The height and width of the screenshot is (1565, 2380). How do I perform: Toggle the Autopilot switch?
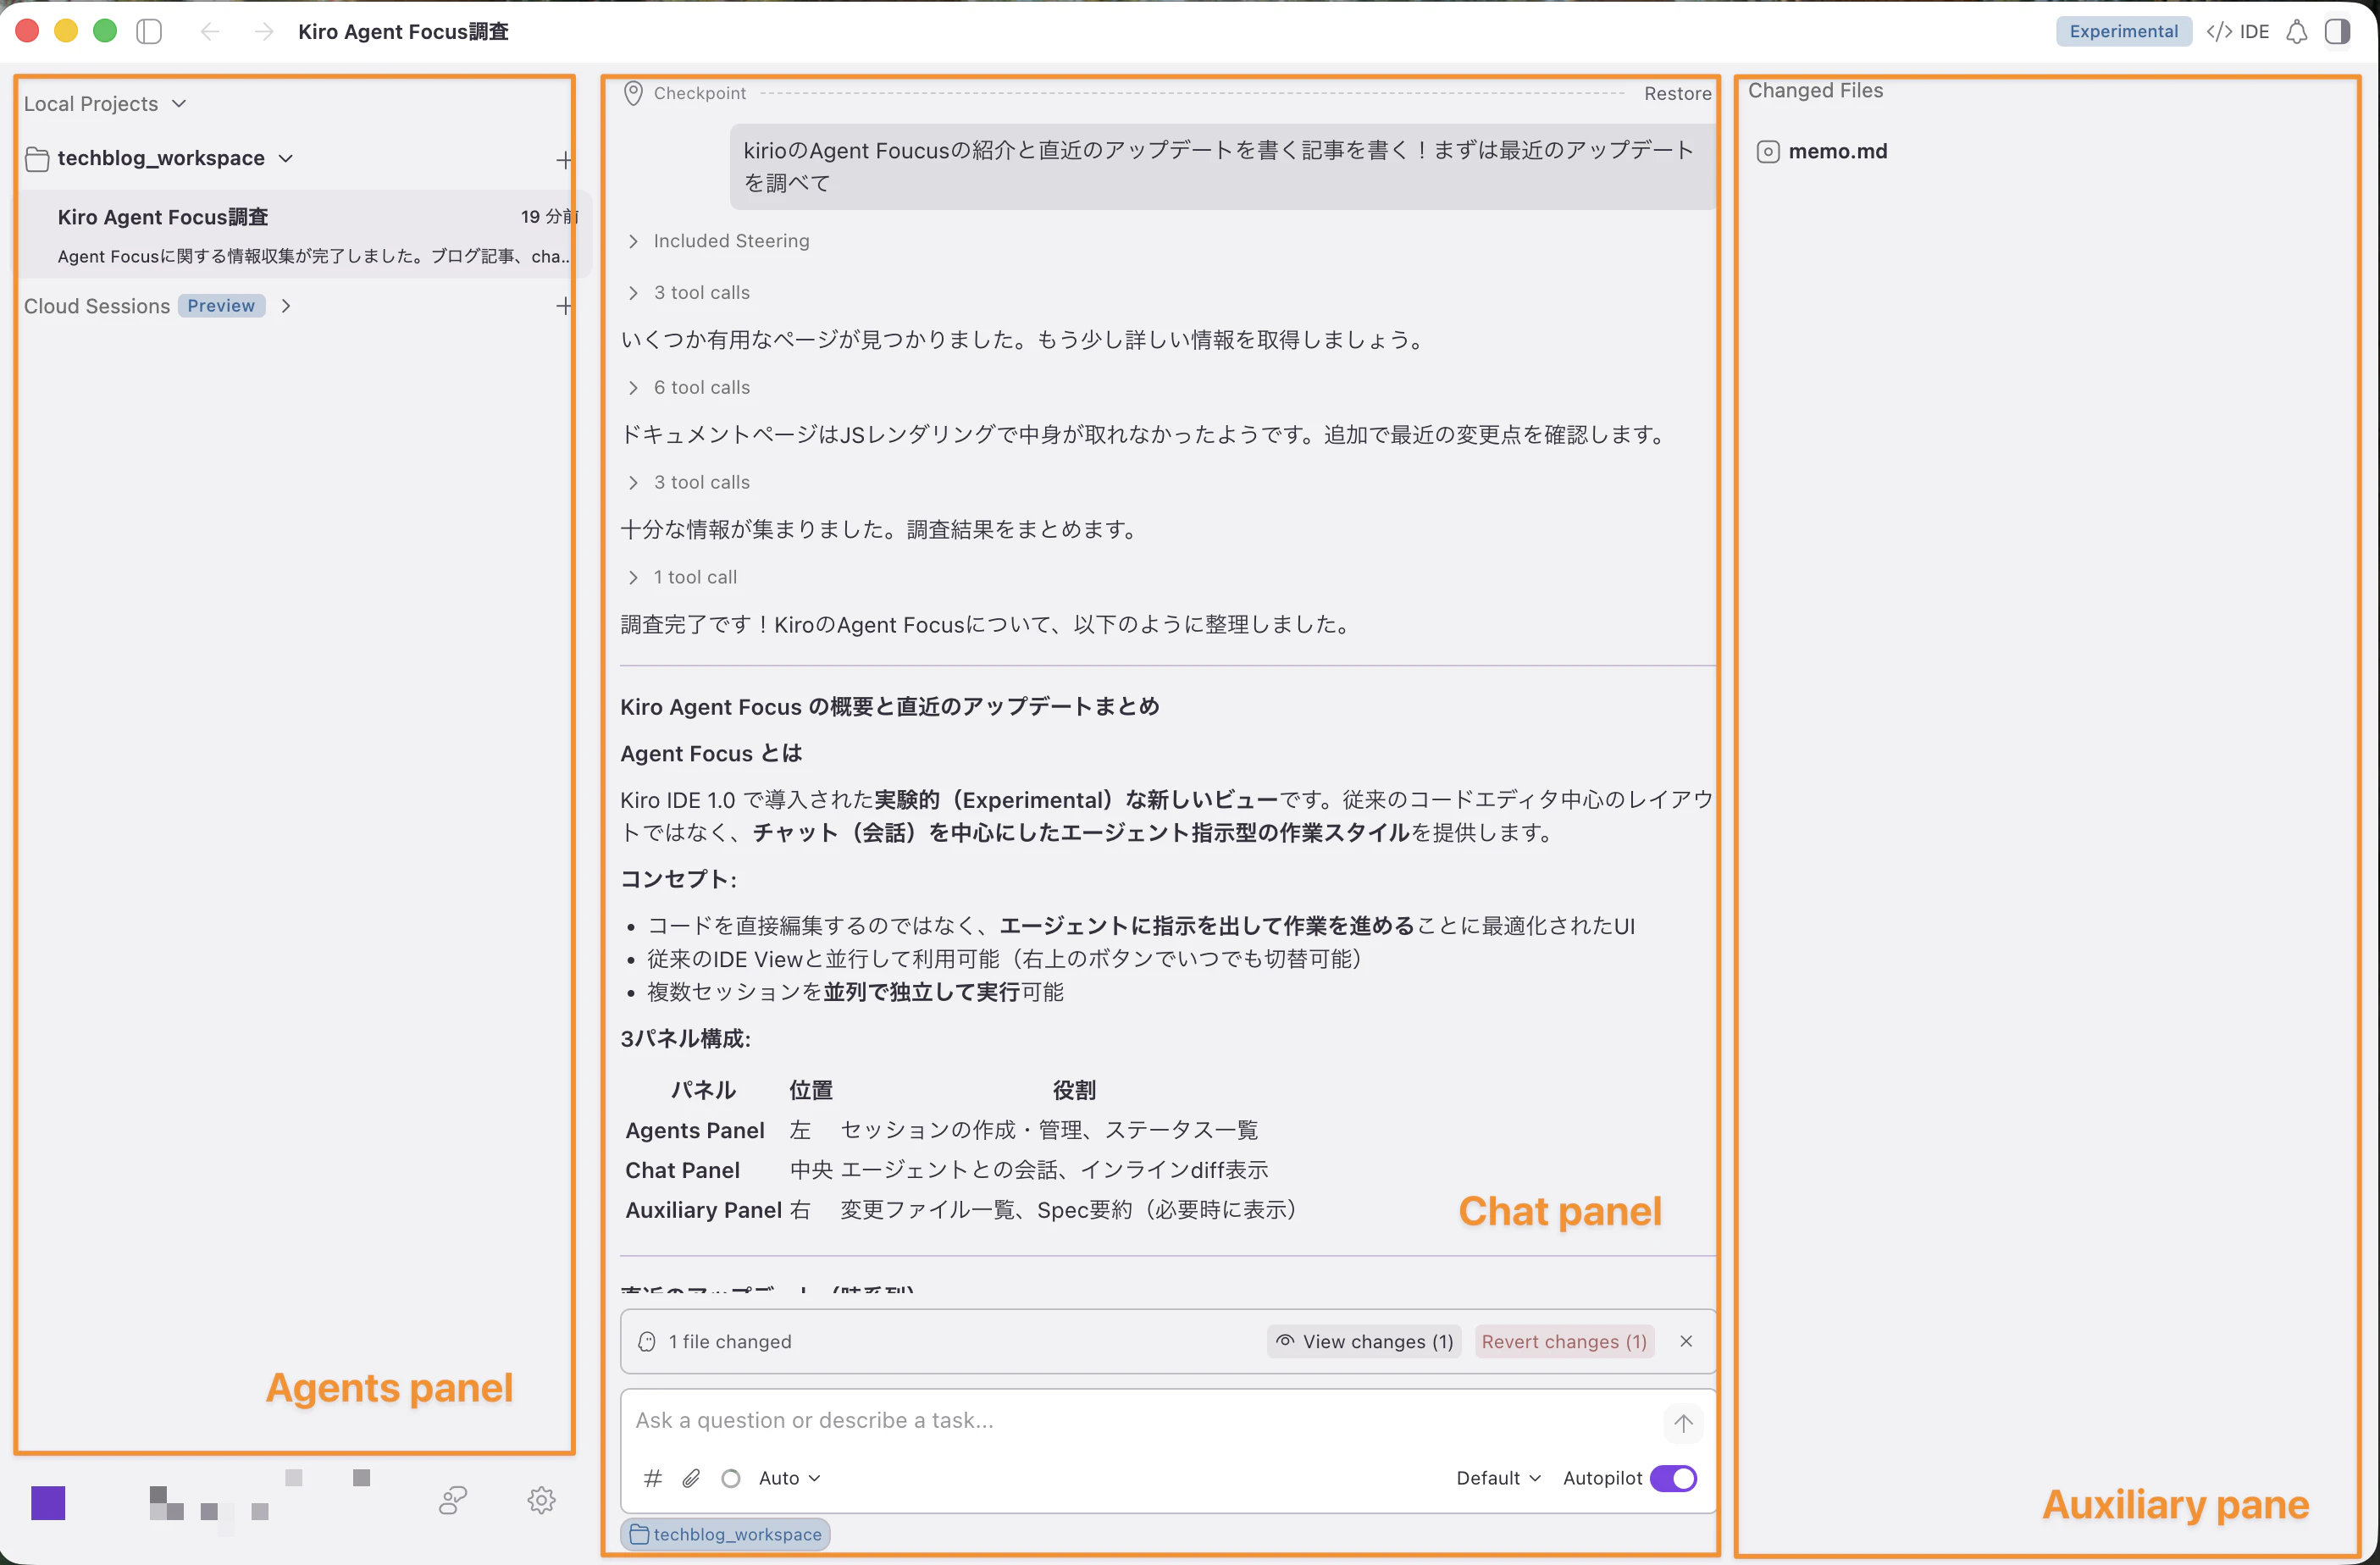[1673, 1479]
